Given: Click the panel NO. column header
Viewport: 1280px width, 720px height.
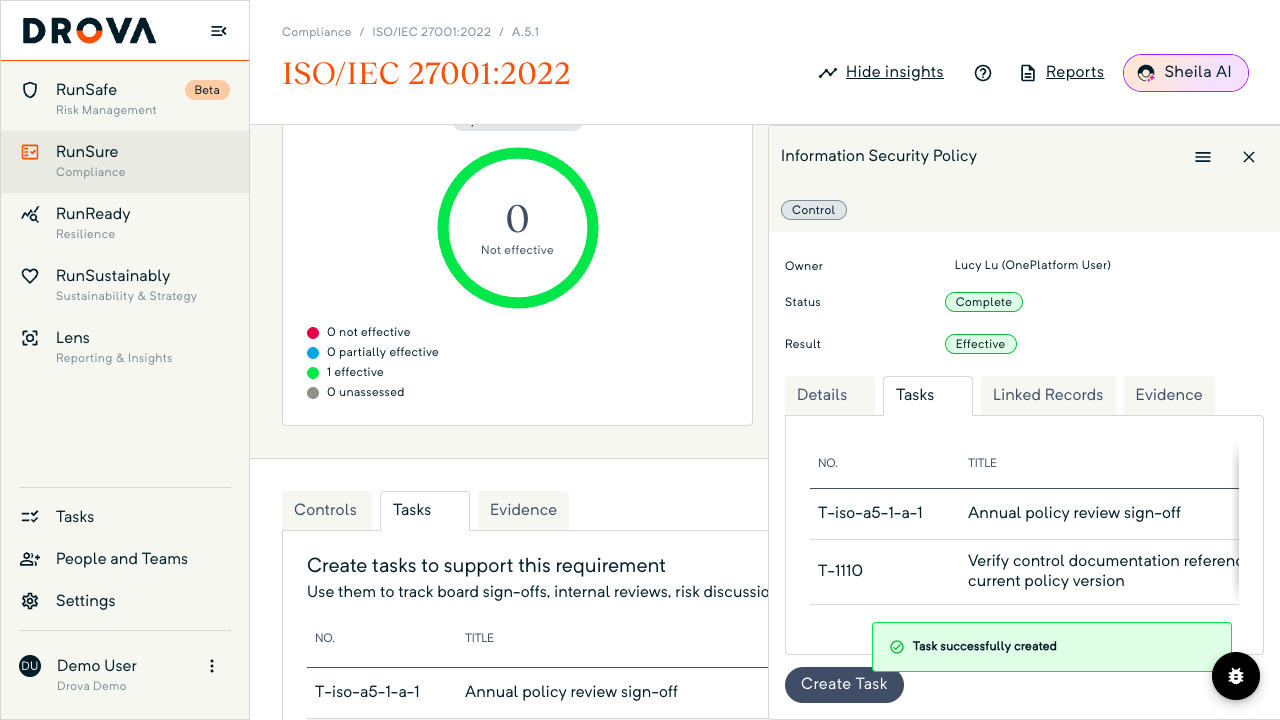Looking at the screenshot, I should point(827,464).
